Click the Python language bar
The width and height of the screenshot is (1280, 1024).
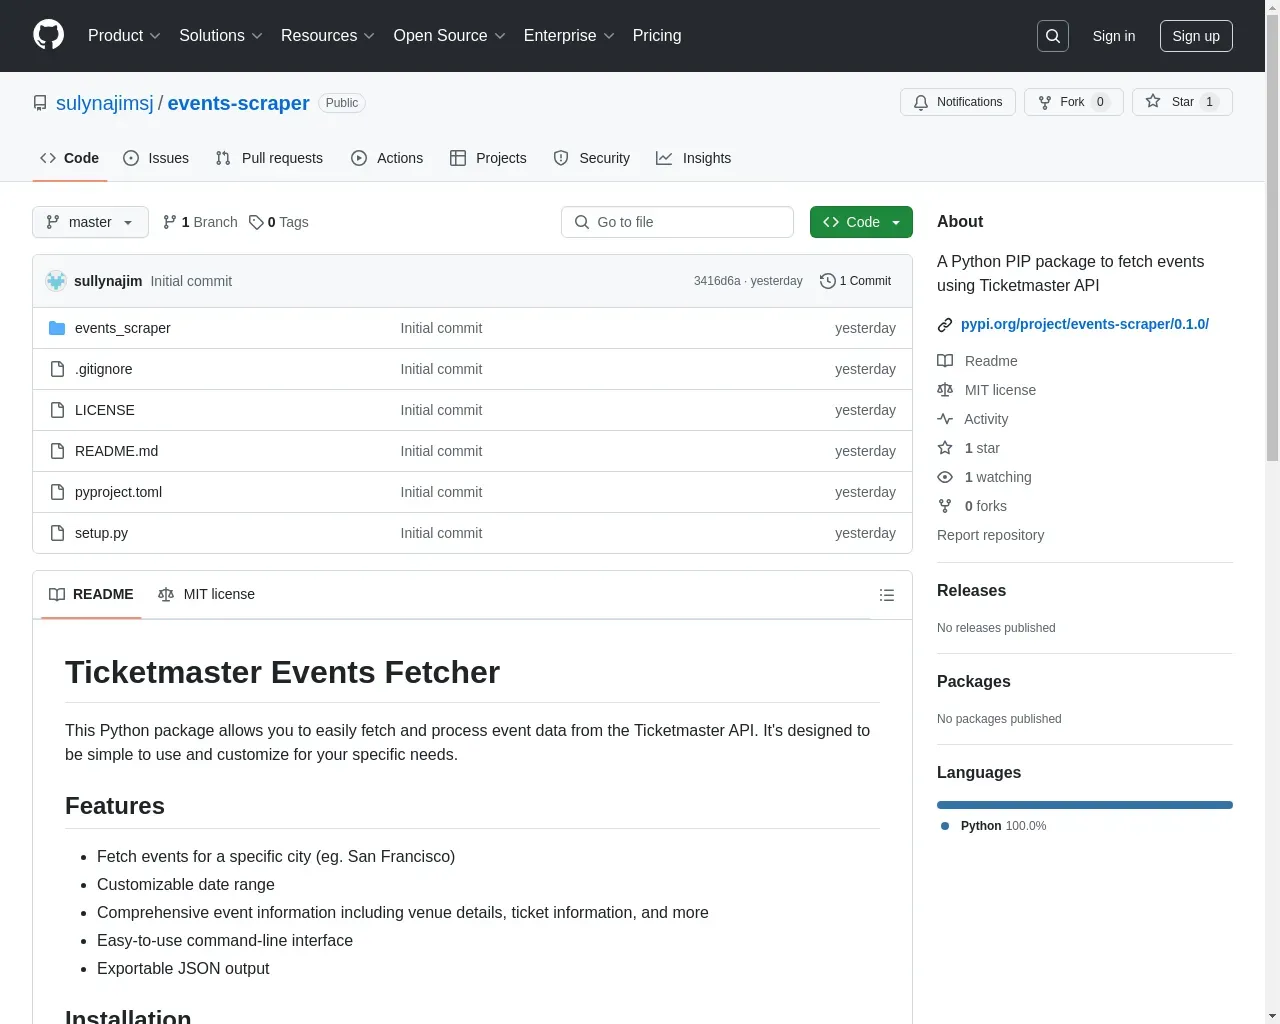coord(1085,805)
